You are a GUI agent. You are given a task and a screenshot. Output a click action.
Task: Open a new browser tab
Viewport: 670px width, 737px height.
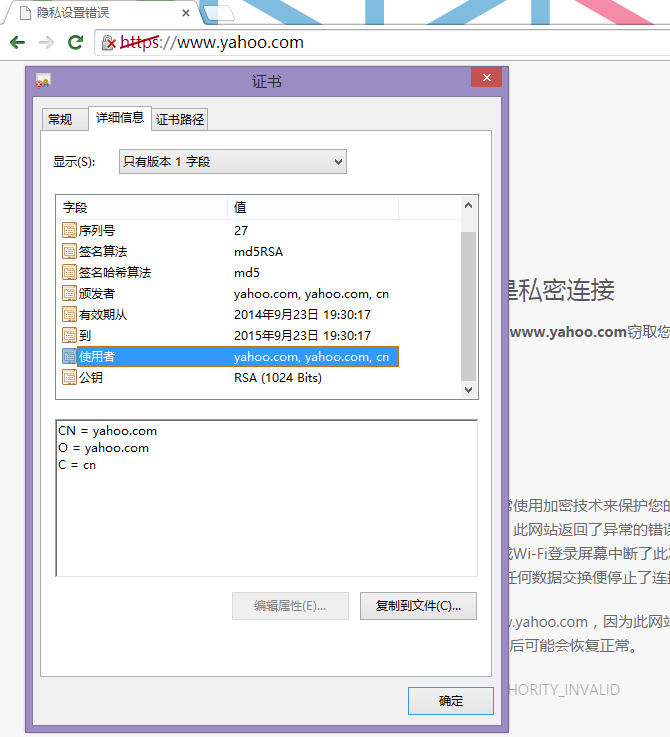pyautogui.click(x=219, y=13)
